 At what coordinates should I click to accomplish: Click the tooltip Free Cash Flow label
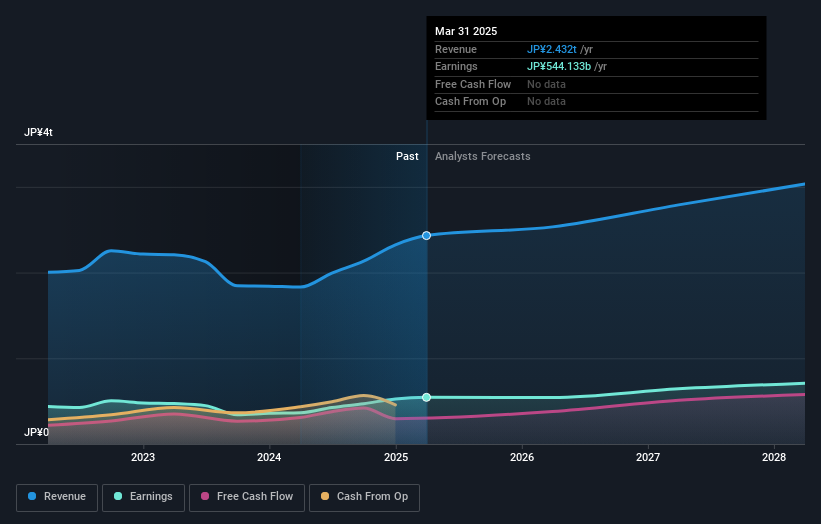click(473, 84)
